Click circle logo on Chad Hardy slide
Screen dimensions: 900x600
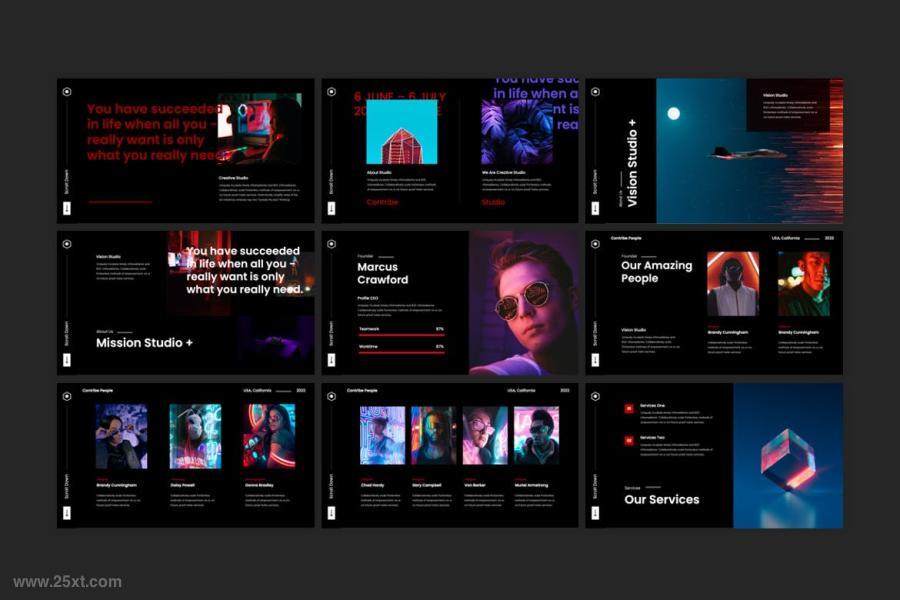coord(331,396)
